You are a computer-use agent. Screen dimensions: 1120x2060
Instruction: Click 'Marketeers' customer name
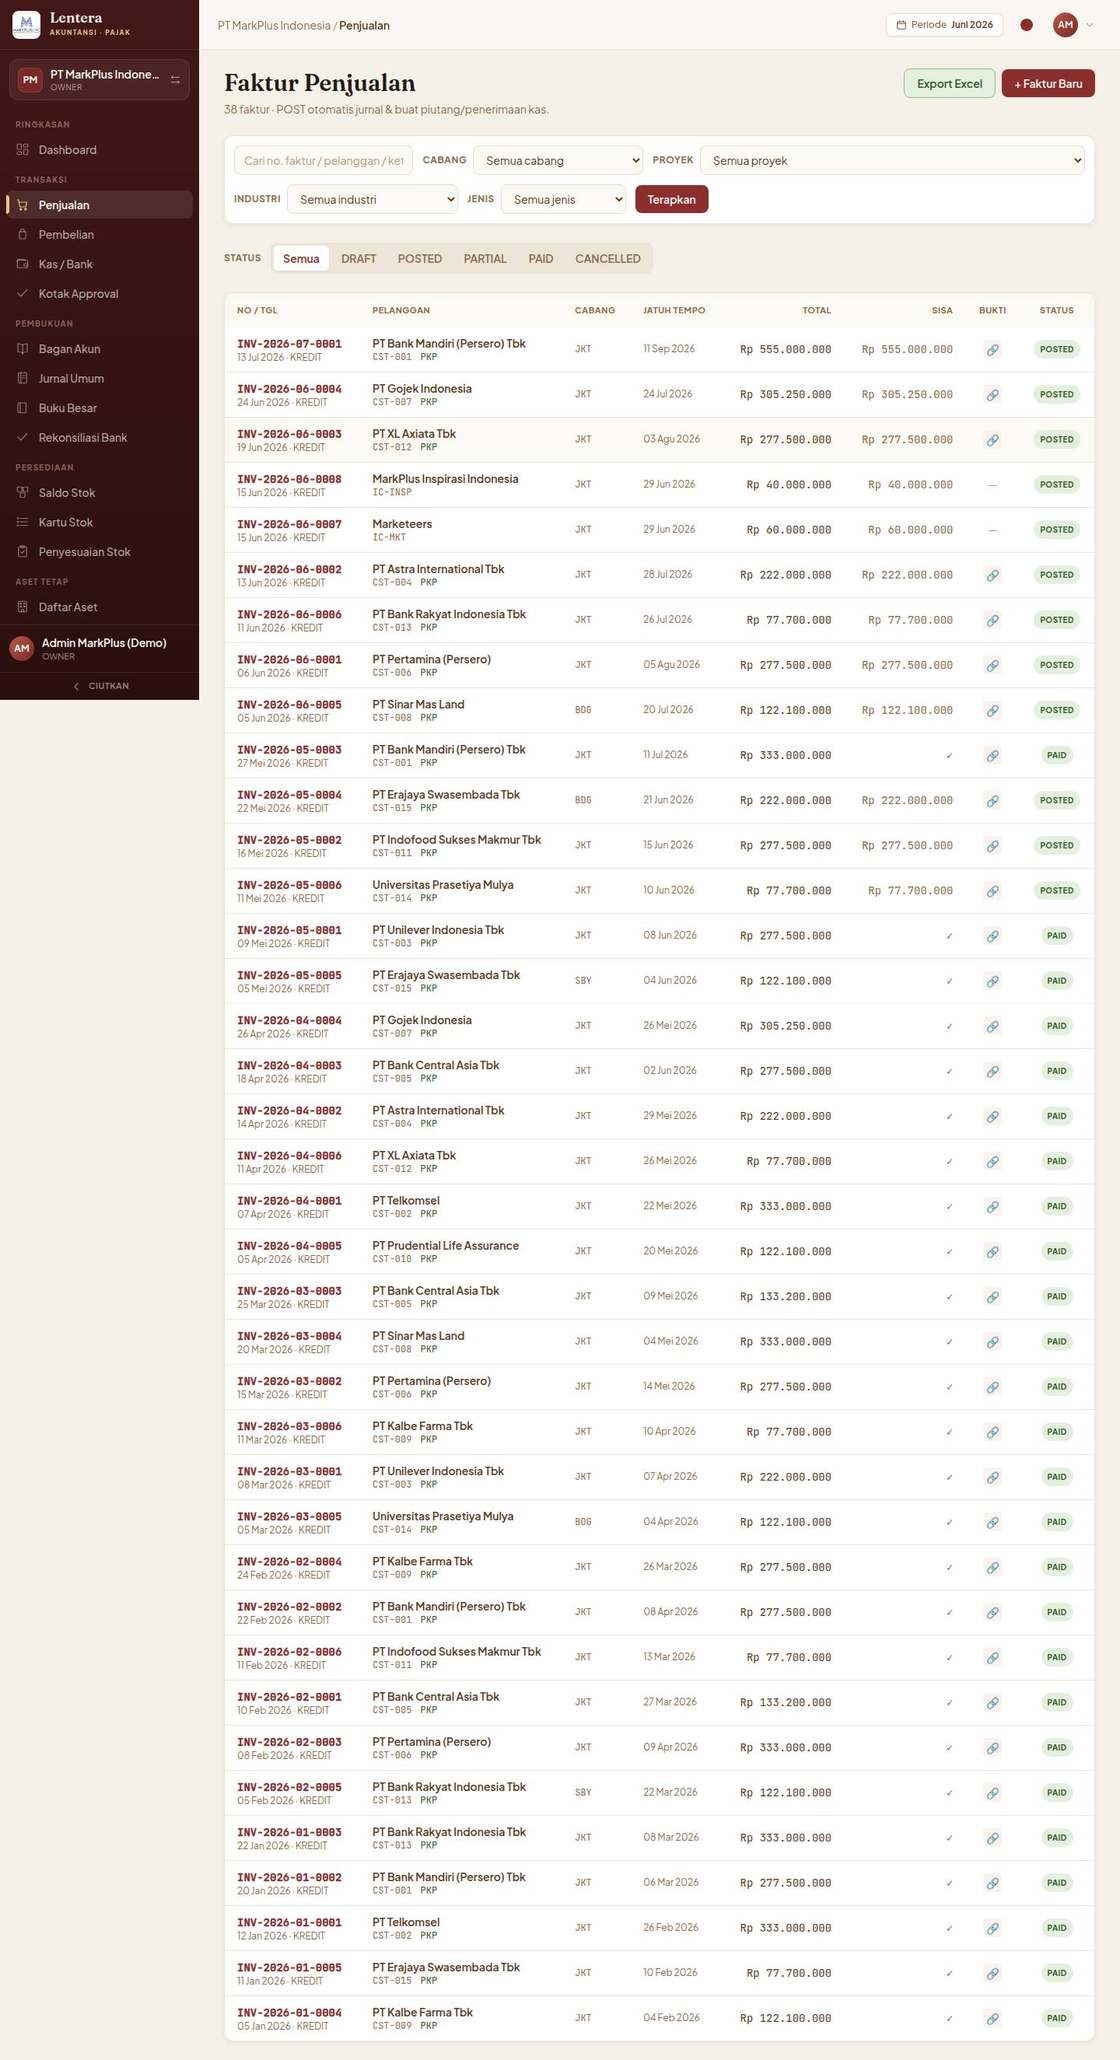point(402,524)
